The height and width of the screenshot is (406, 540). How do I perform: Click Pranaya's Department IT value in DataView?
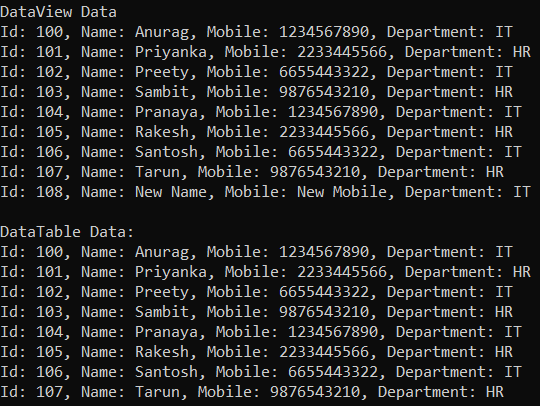[x=513, y=112]
